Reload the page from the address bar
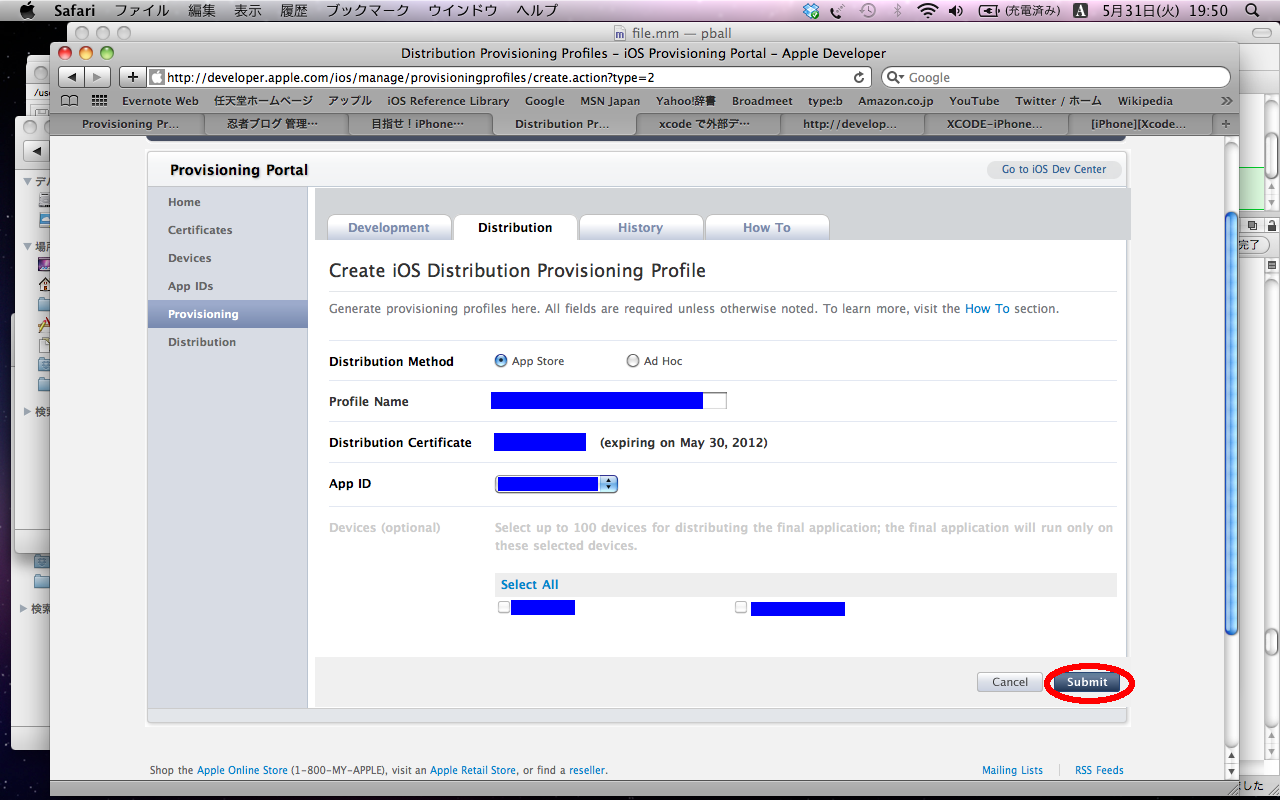 pos(859,77)
